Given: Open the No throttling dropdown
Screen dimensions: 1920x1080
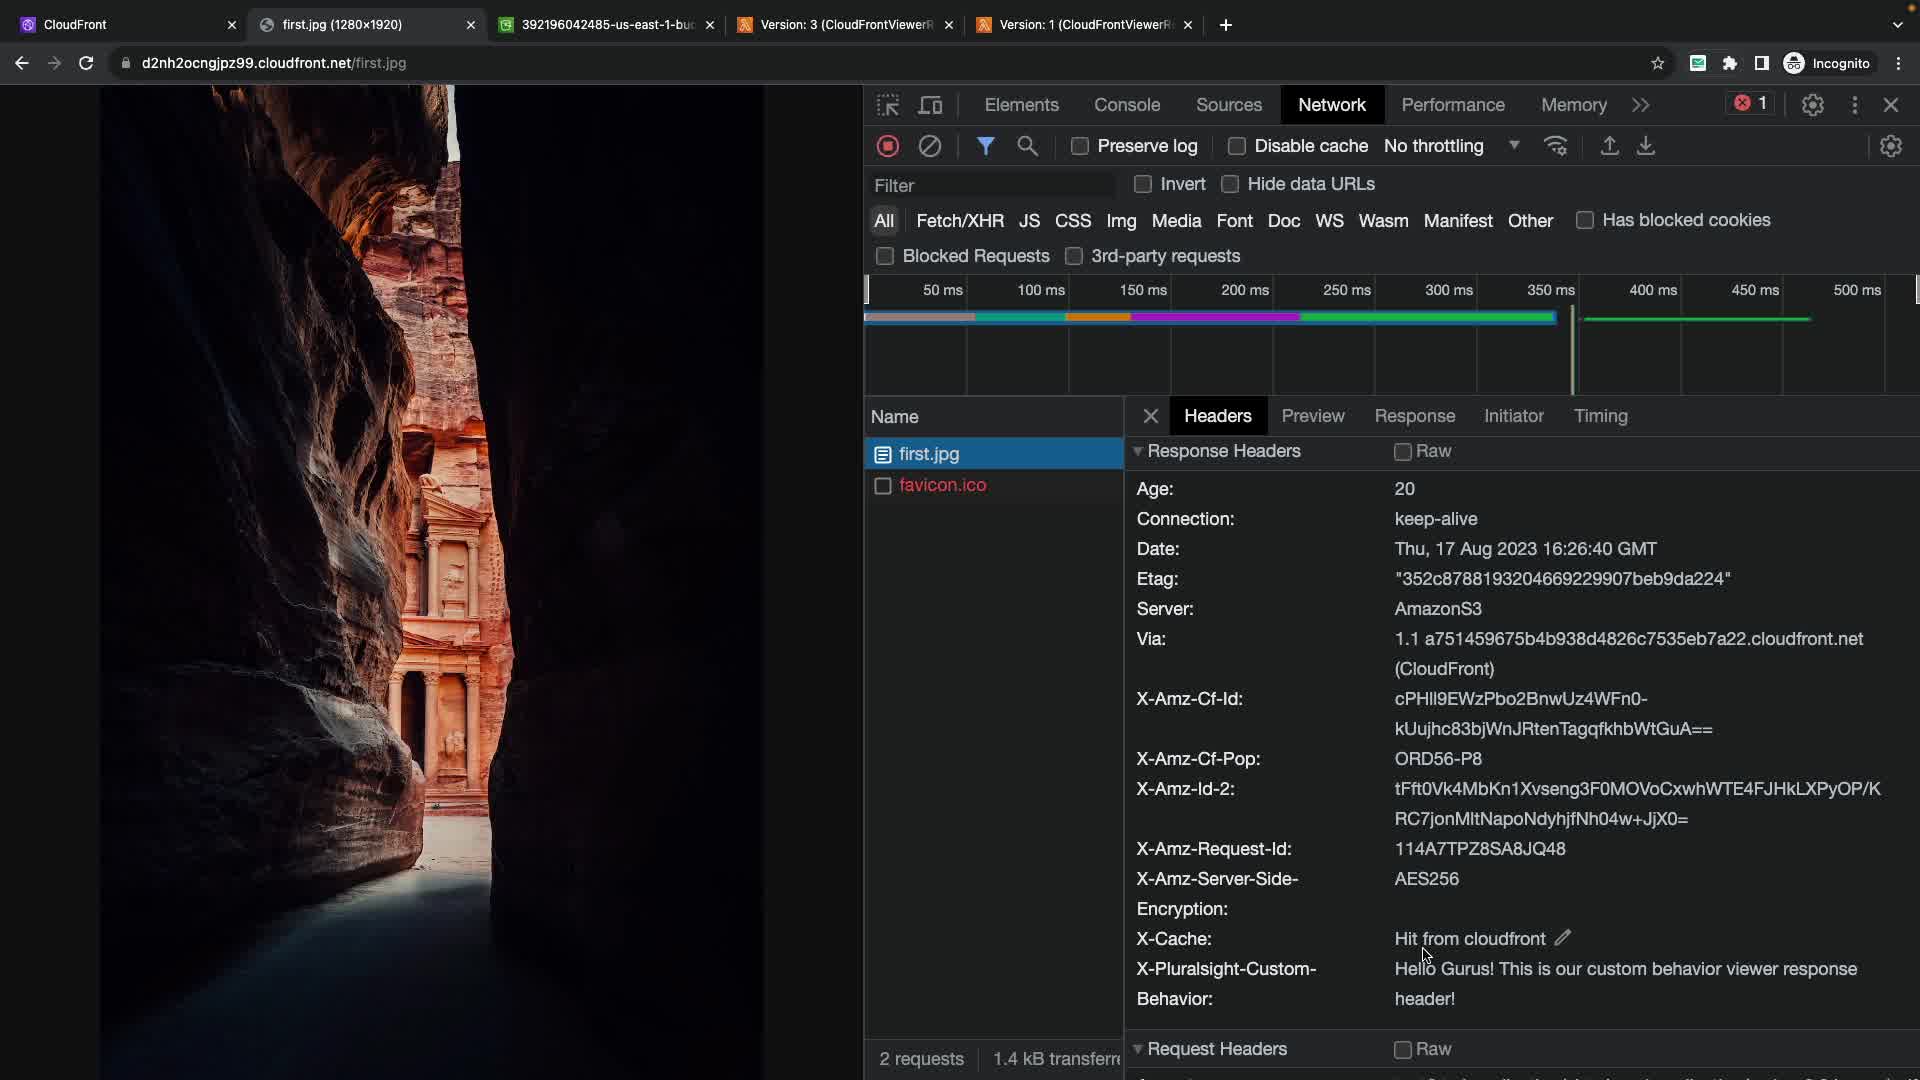Looking at the screenshot, I should point(1451,146).
